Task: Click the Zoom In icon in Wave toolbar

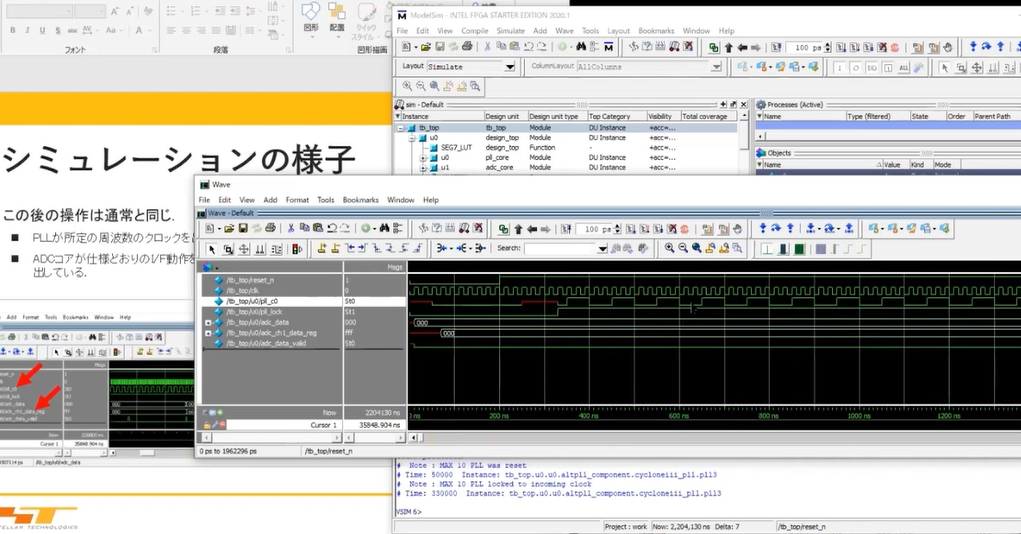Action: (x=669, y=248)
